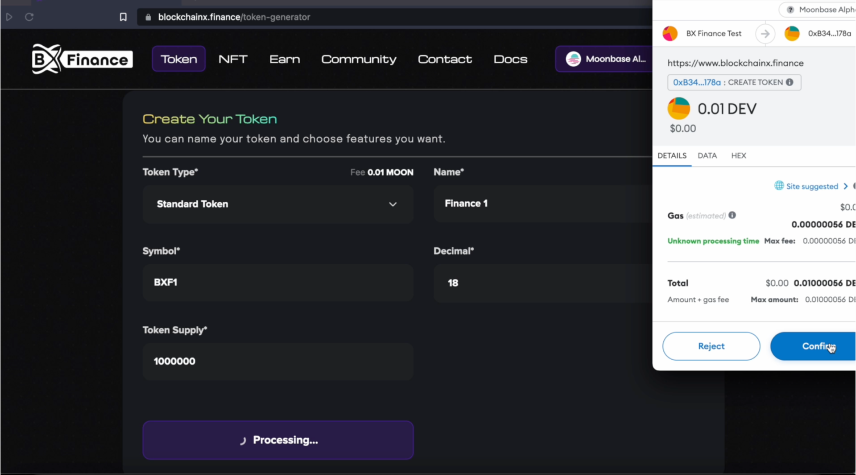Open the Earn nav item
The image size is (856, 475).
coord(284,59)
